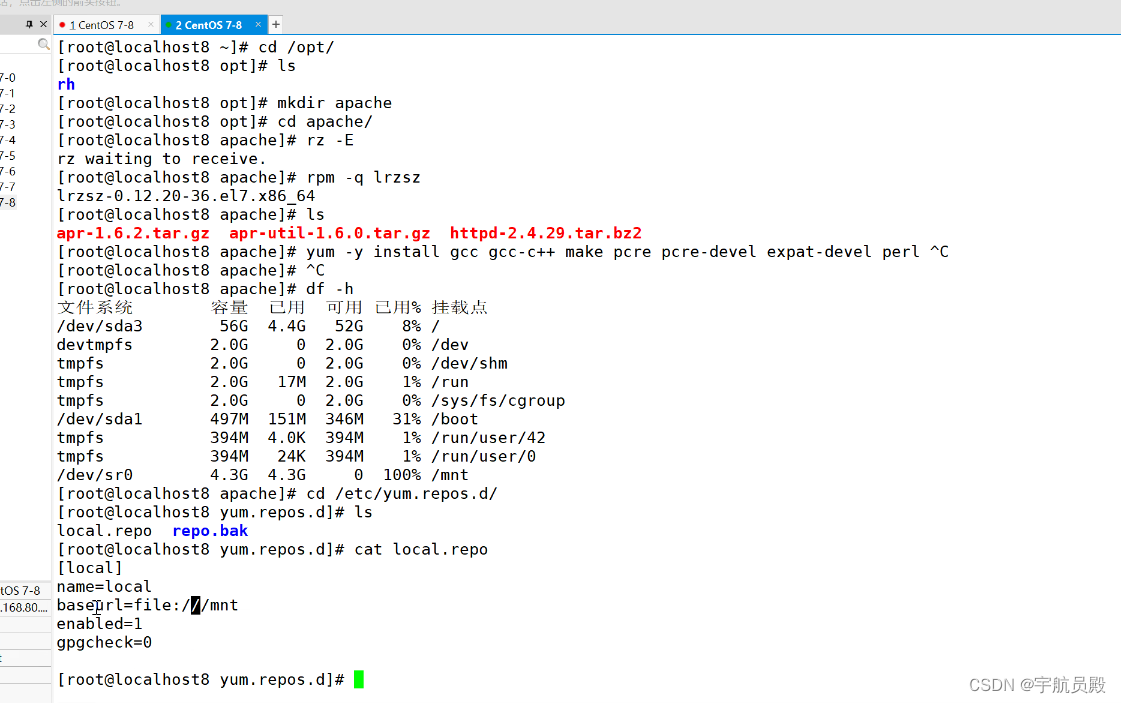The height and width of the screenshot is (703, 1121).
Task: Pick session 7-5 from the list
Action: coord(8,156)
